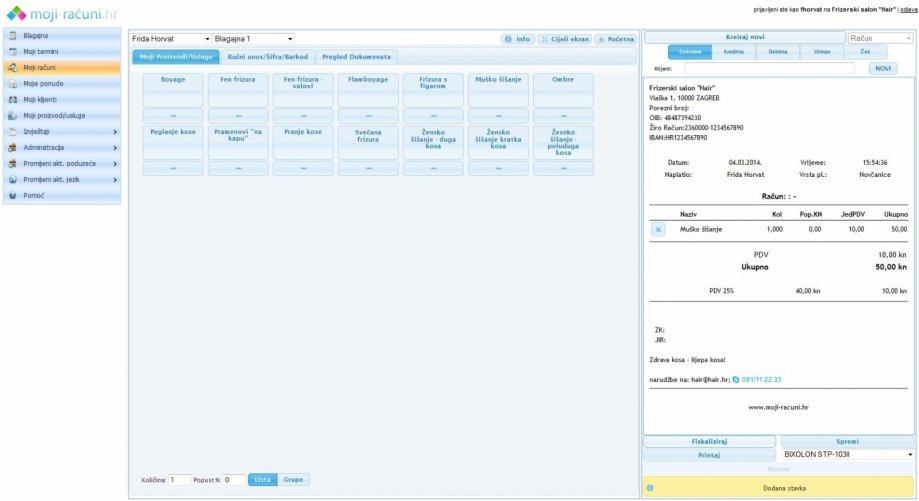Add Svečana frizura service

(368, 142)
